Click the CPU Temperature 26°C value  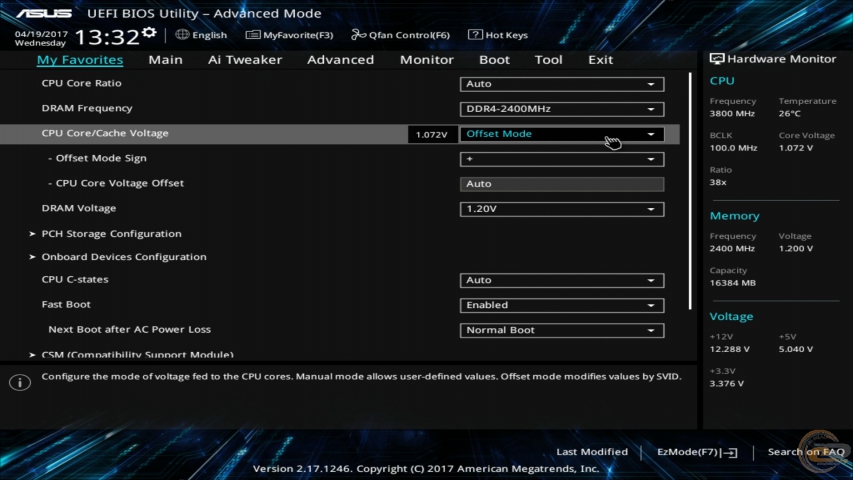pyautogui.click(x=789, y=114)
